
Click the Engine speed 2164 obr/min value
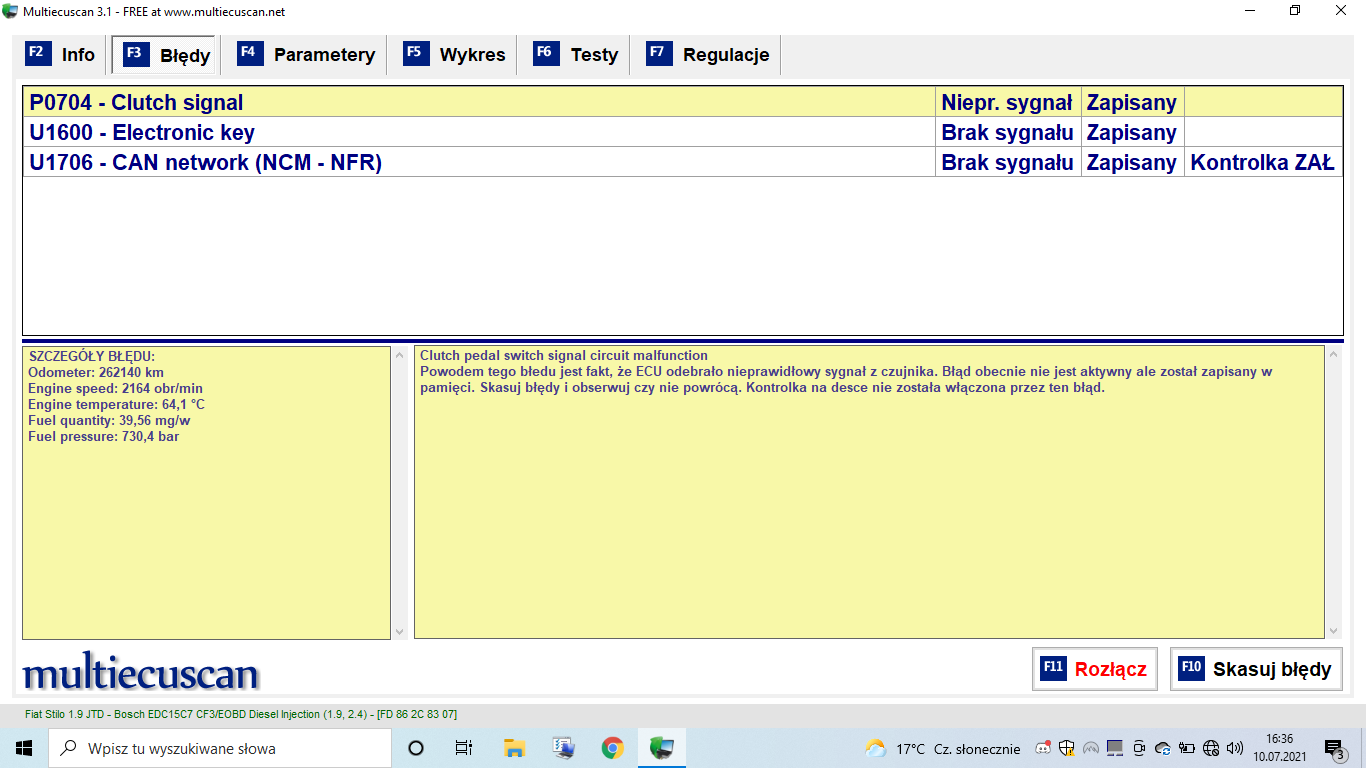[115, 388]
